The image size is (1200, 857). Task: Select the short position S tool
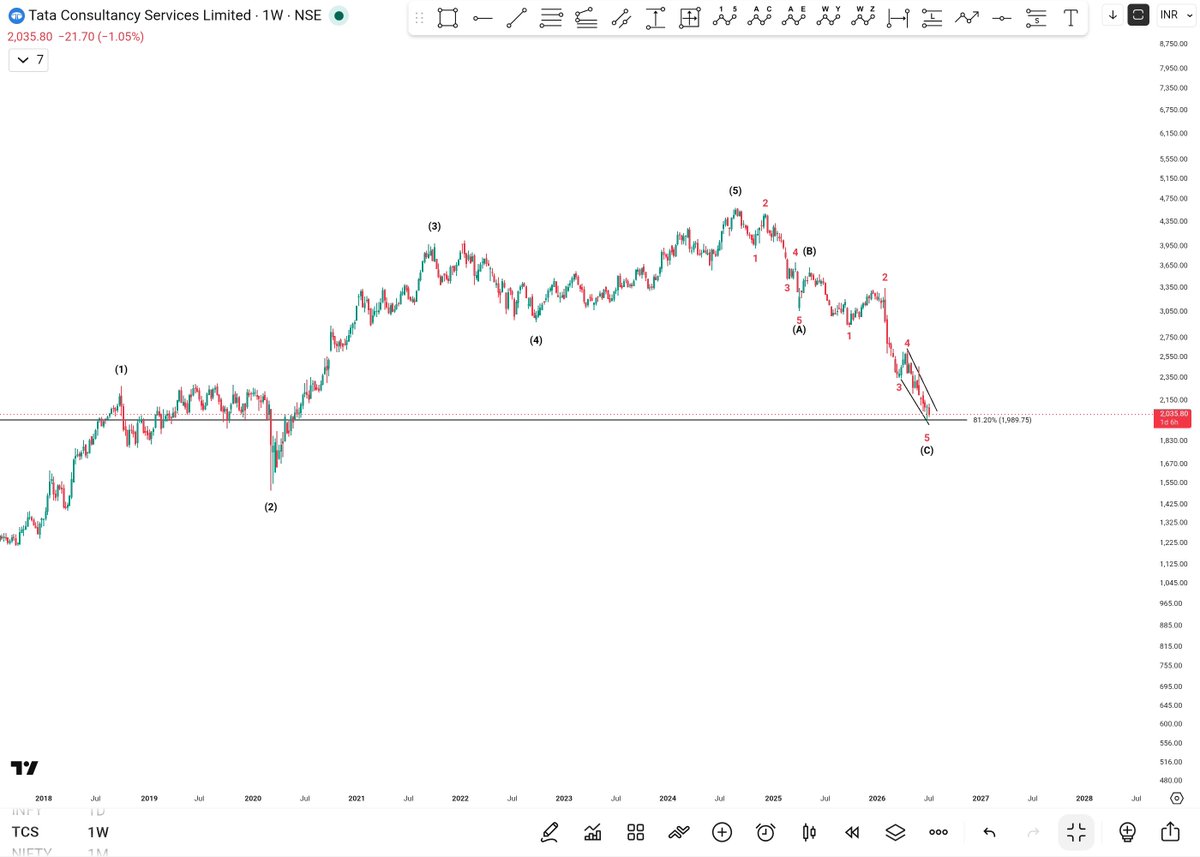pyautogui.click(x=1037, y=18)
